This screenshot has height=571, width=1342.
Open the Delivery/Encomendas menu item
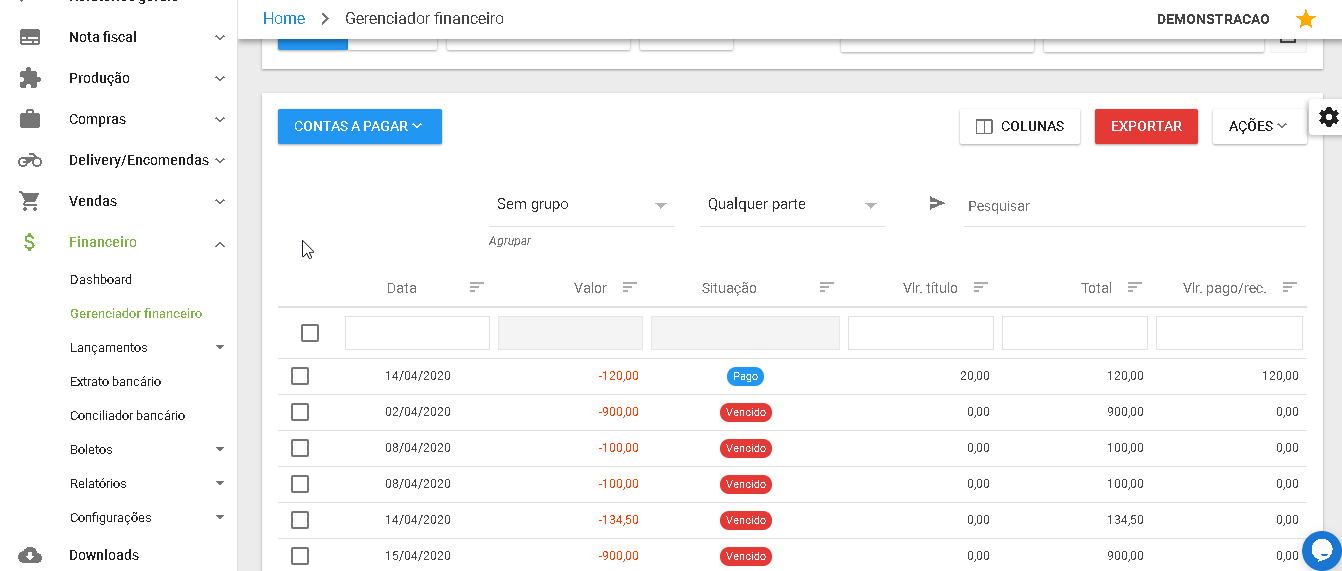point(139,160)
